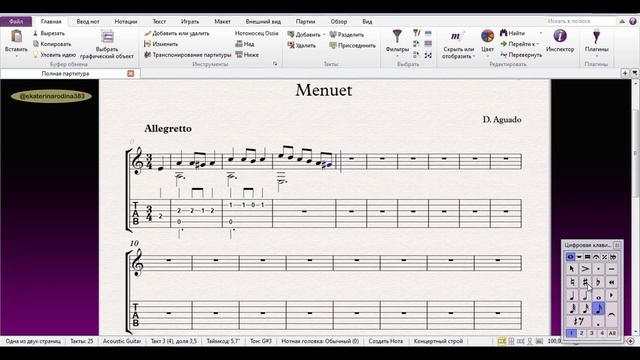Screen dimensions: 640x360
Task: Select voice 2 on keypad
Action: coord(582,333)
